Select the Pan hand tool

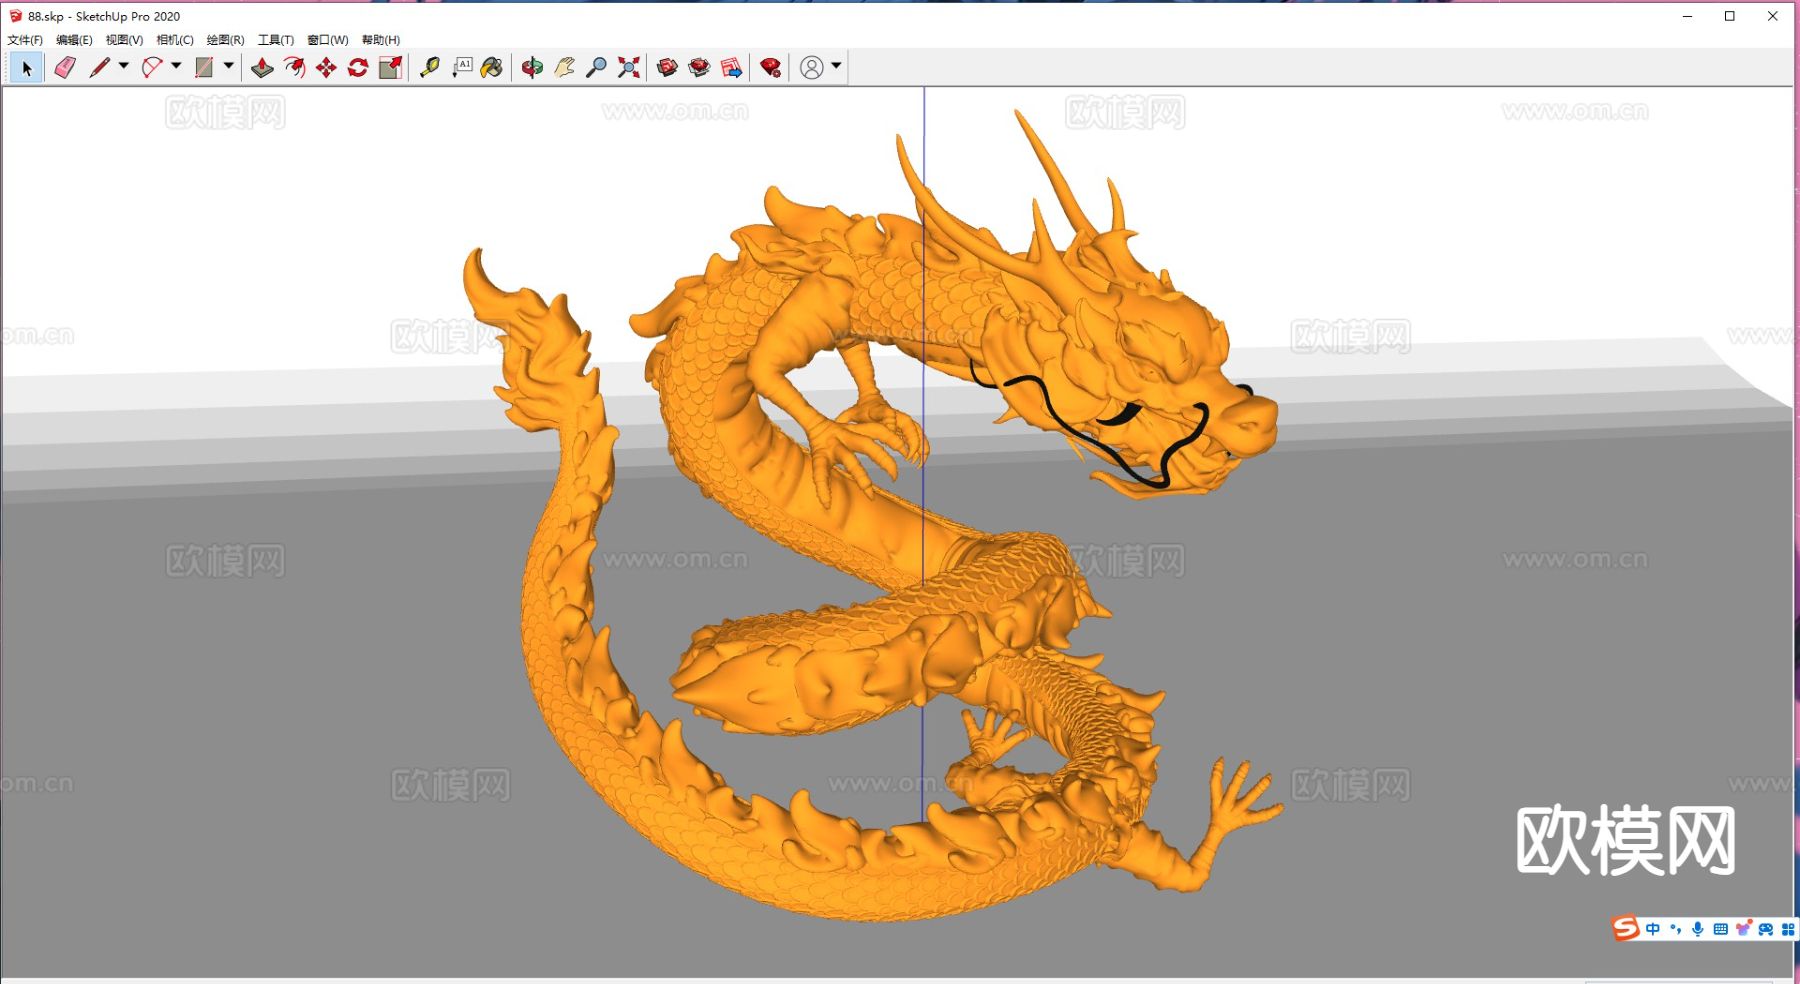(x=564, y=67)
